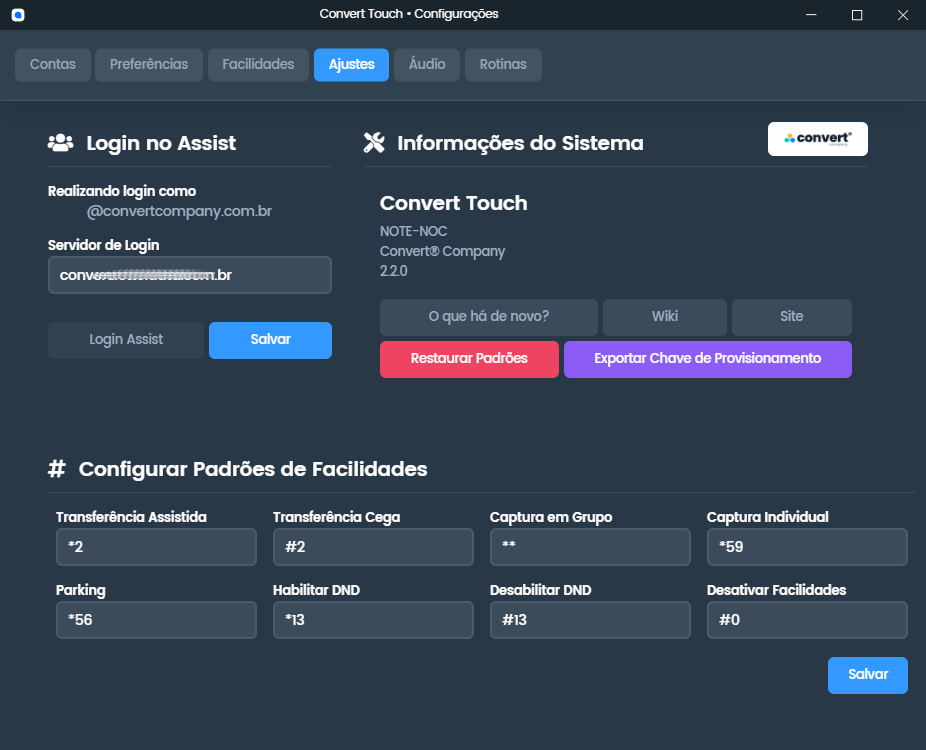Screen dimensions: 926x750
Task: Open the Wiki button
Action: pyautogui.click(x=664, y=317)
